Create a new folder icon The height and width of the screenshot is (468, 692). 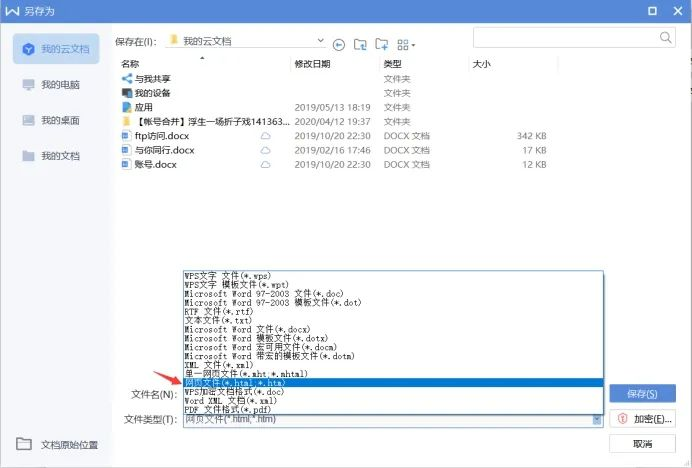point(381,44)
